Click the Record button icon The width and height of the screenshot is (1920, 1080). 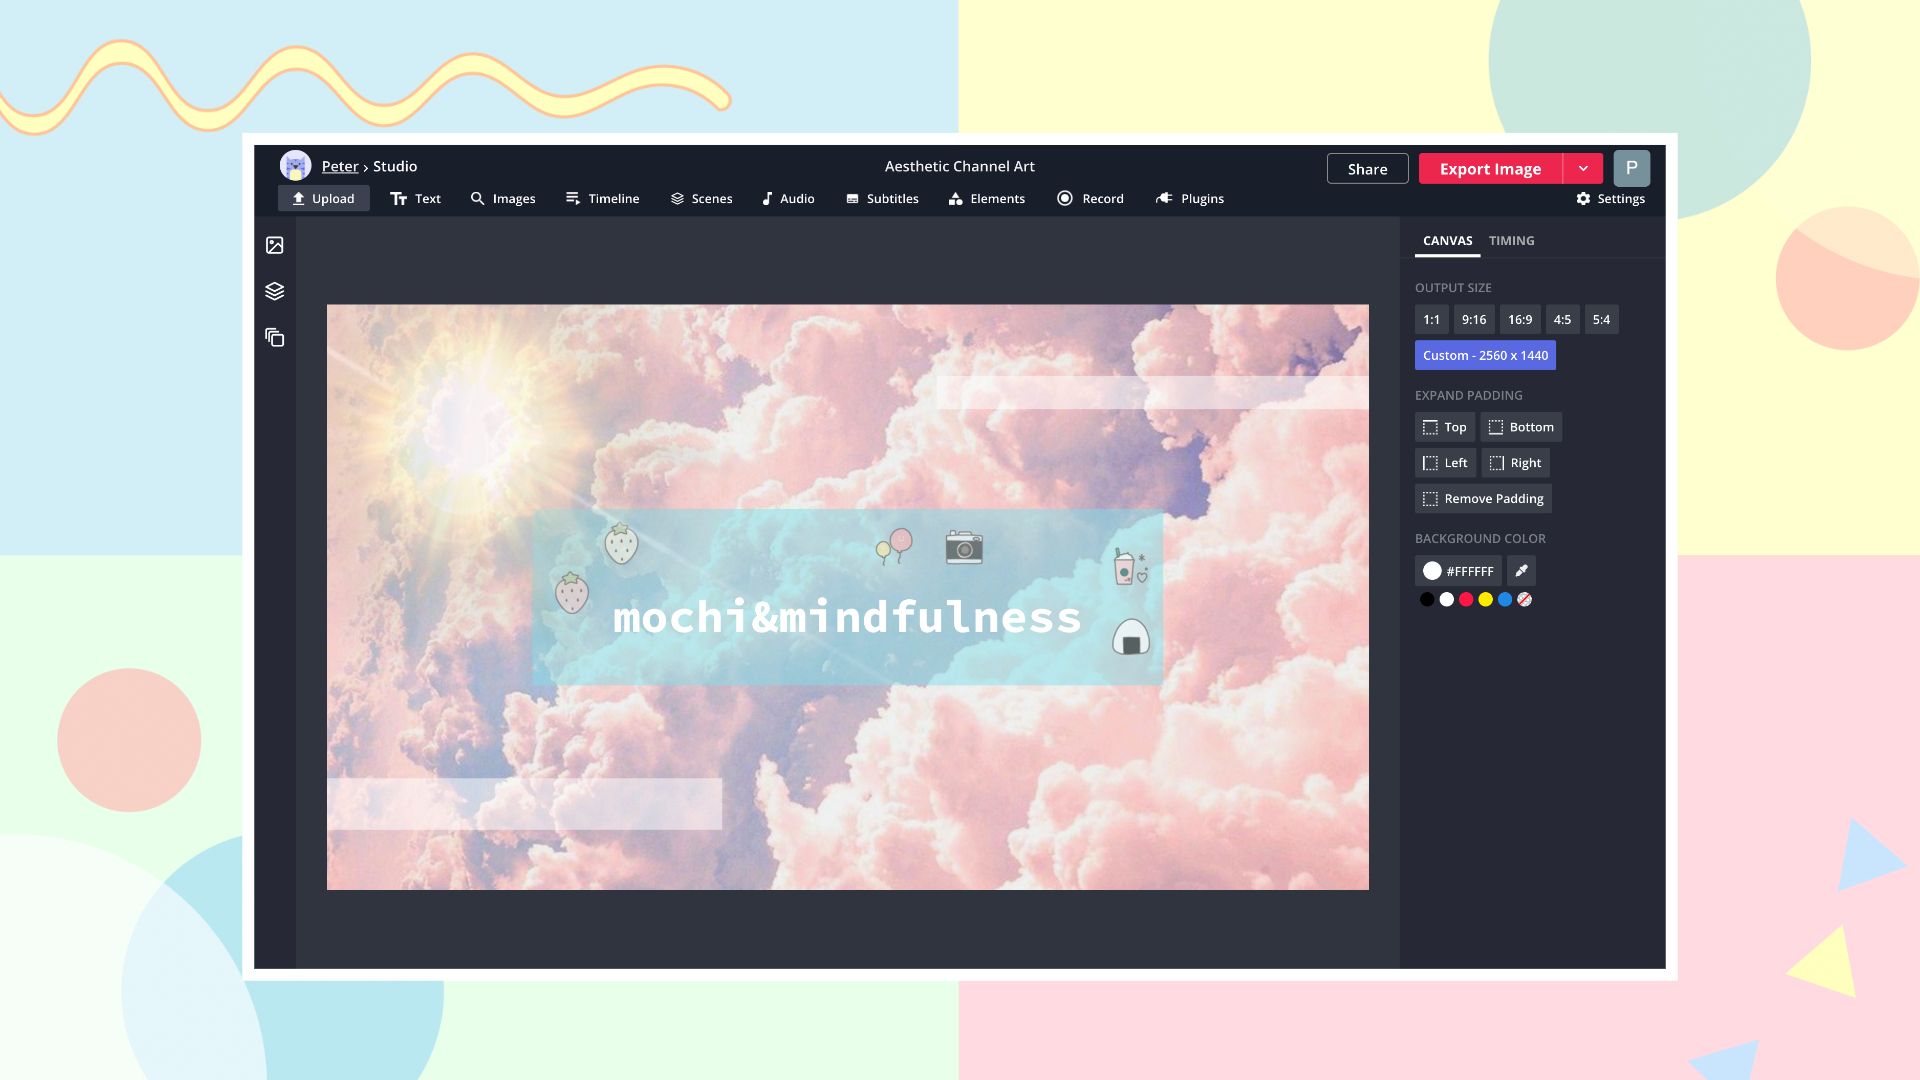coord(1064,198)
